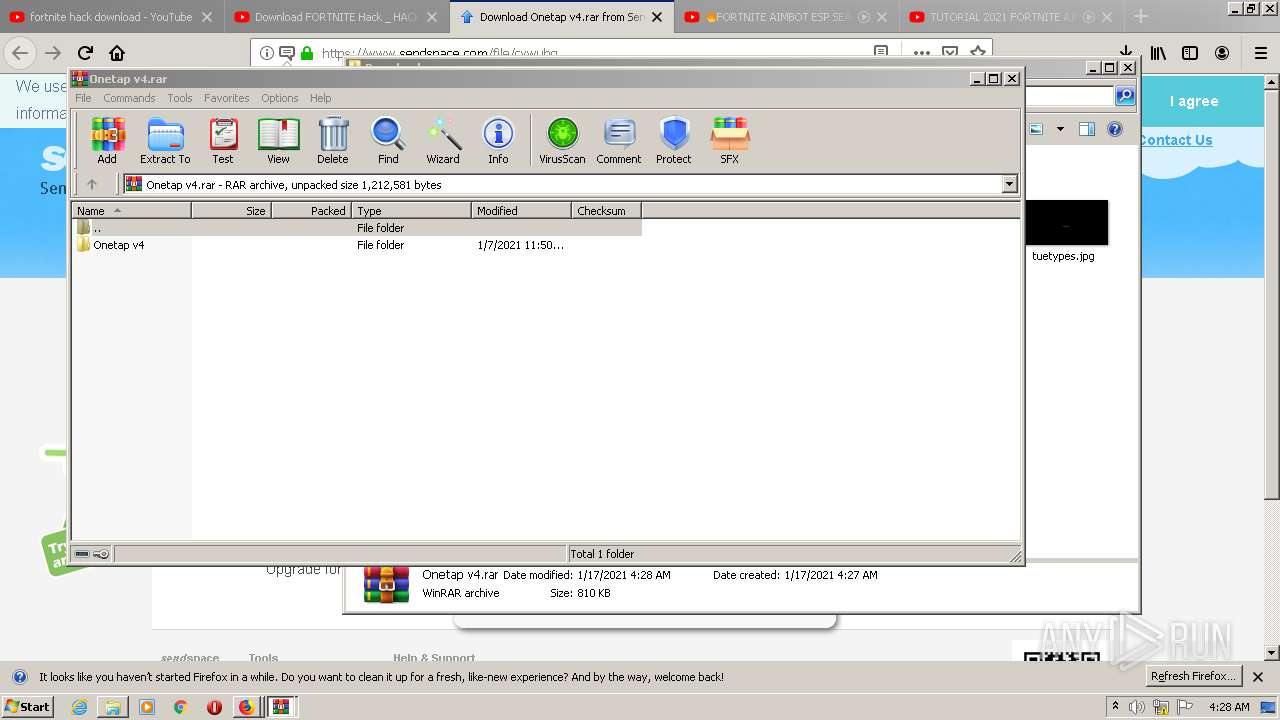Select the parent '..' folder row
Screen dimensions: 1280x720
[x=357, y=228]
